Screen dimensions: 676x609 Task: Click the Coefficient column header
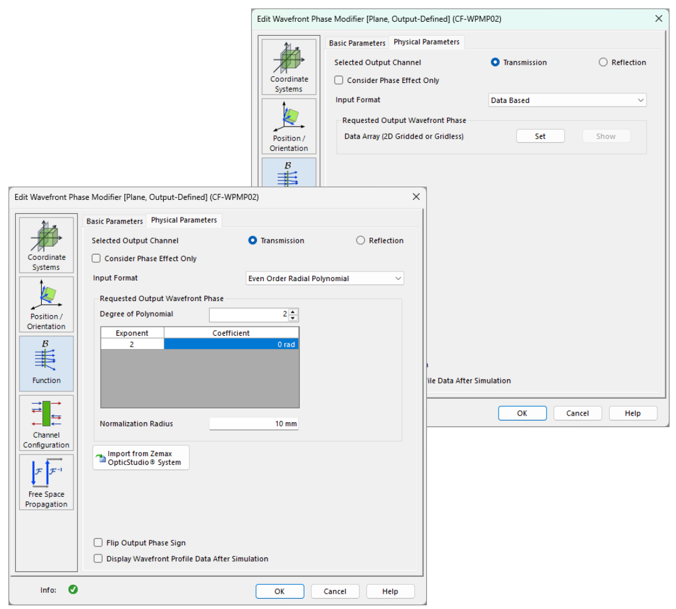click(231, 333)
